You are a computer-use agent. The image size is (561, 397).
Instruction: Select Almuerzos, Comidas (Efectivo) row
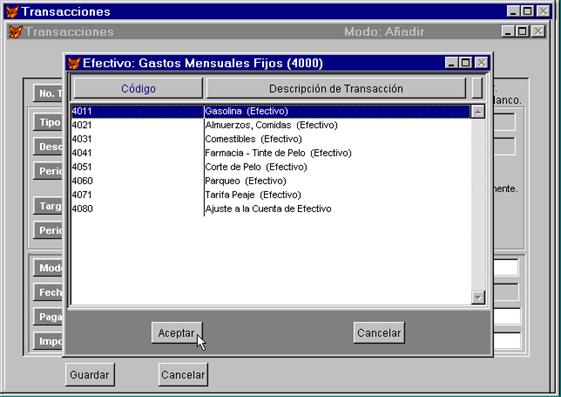[x=271, y=125]
